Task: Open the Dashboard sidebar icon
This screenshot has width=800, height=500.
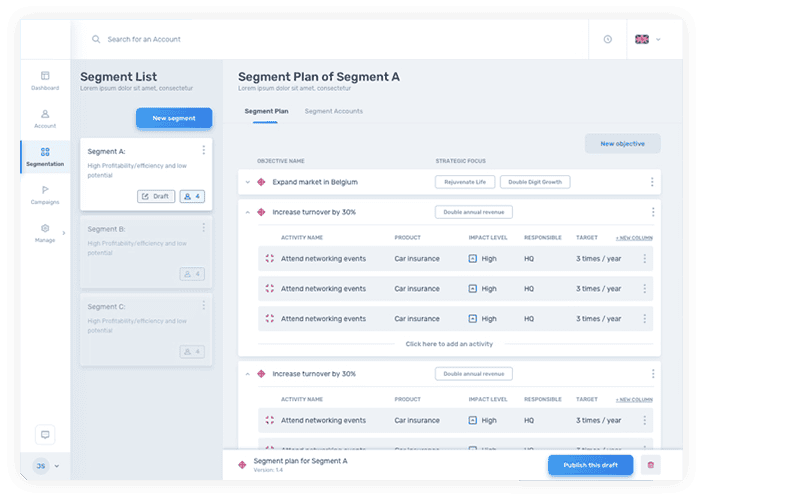Action: pos(45,76)
